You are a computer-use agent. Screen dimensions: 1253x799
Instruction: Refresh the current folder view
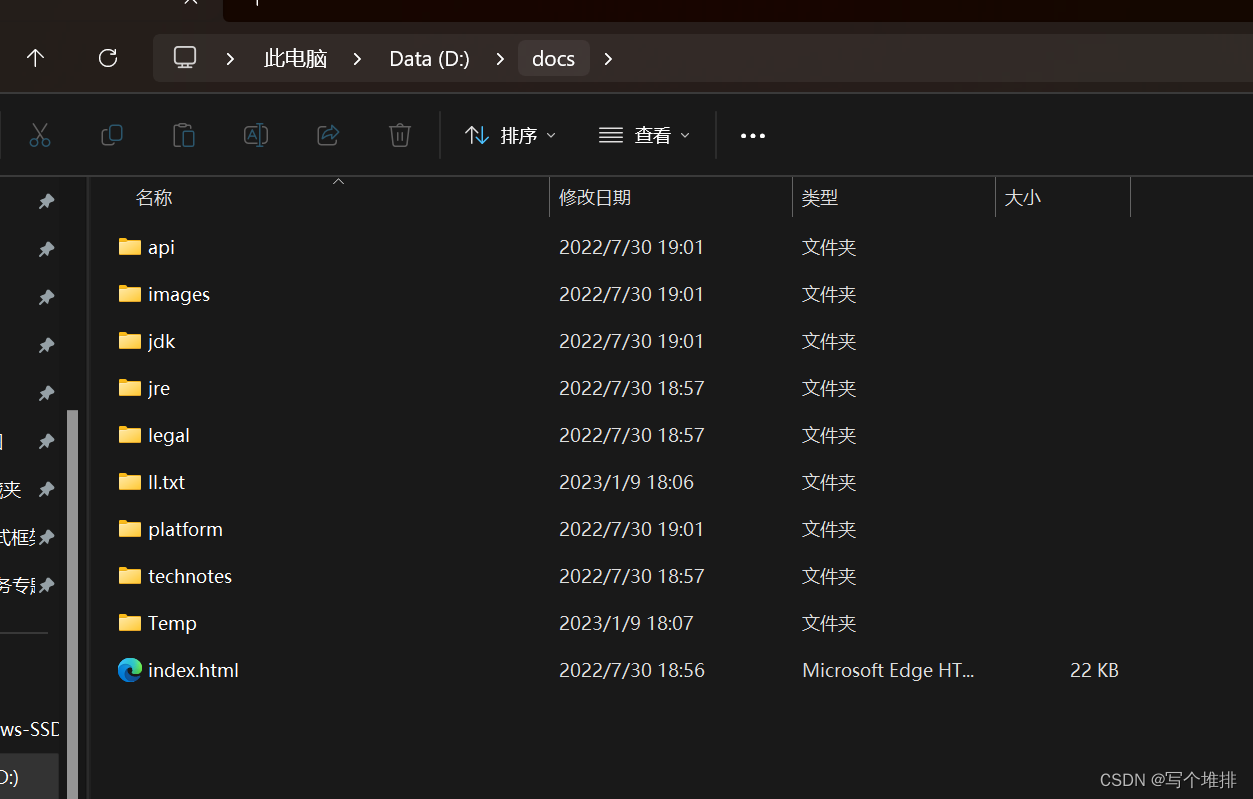[x=108, y=58]
